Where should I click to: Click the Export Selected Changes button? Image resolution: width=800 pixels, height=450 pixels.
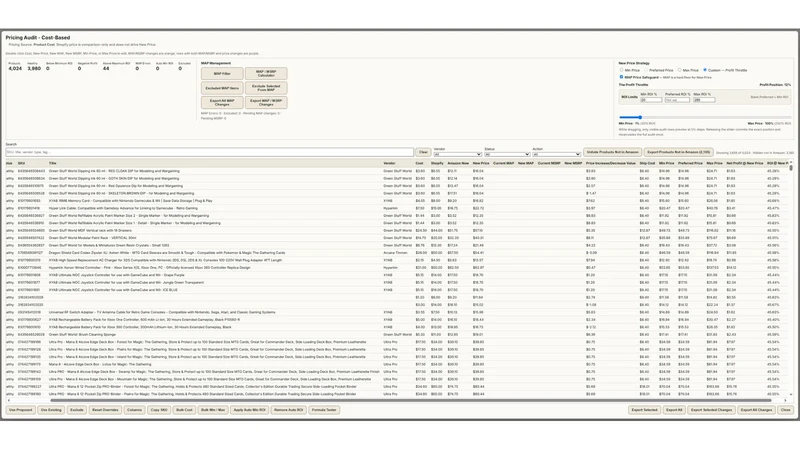[711, 410]
